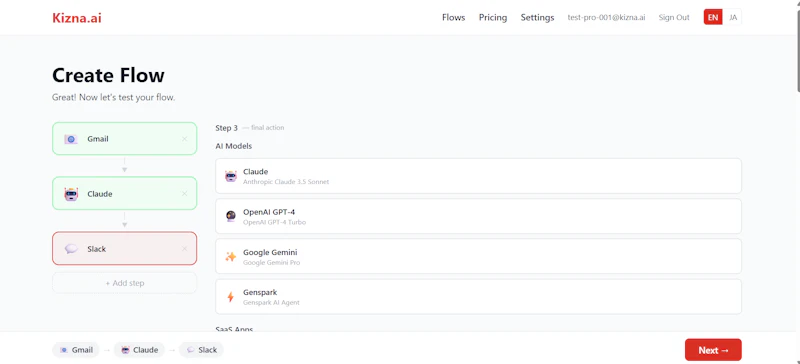Click the "final action" label

267,128
